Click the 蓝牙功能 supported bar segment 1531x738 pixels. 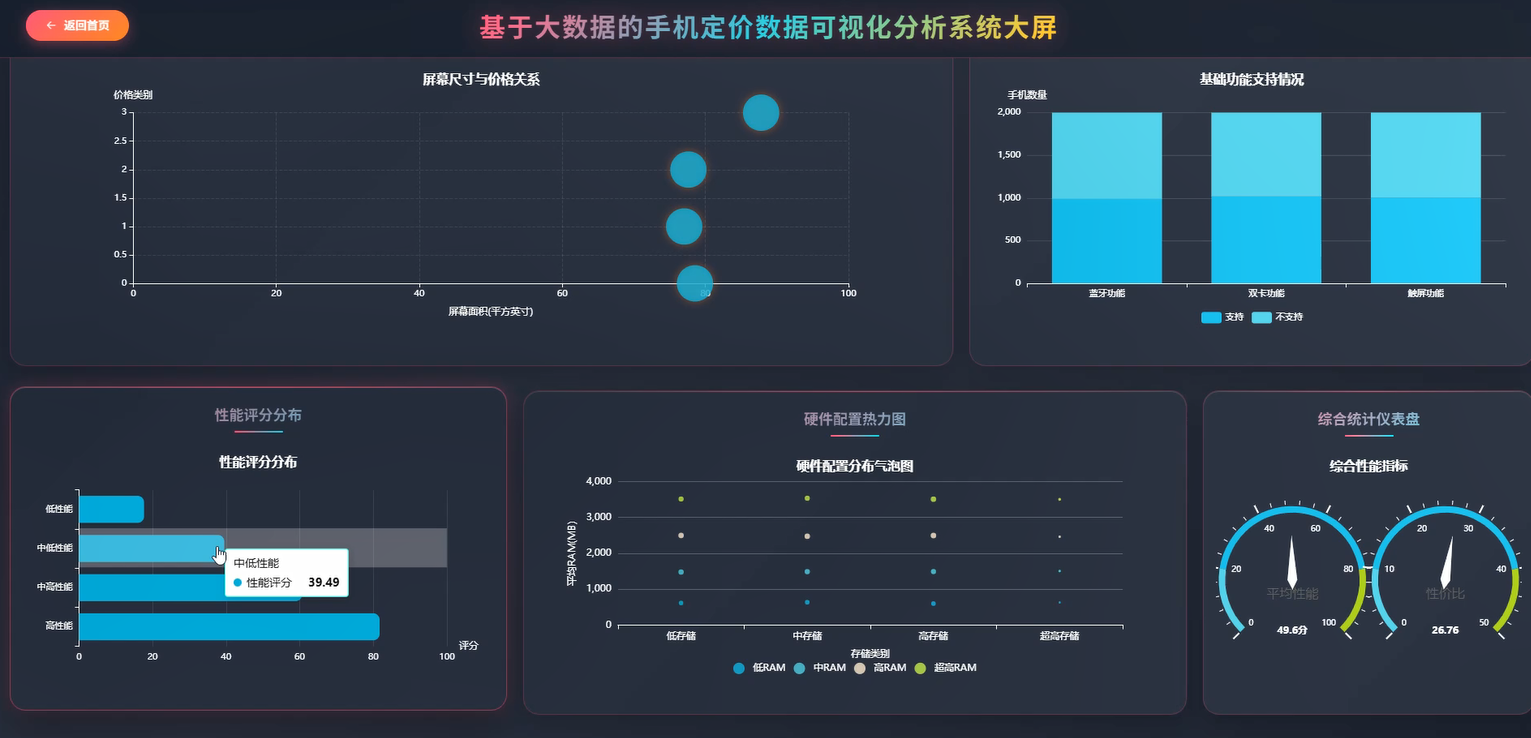pyautogui.click(x=1107, y=240)
